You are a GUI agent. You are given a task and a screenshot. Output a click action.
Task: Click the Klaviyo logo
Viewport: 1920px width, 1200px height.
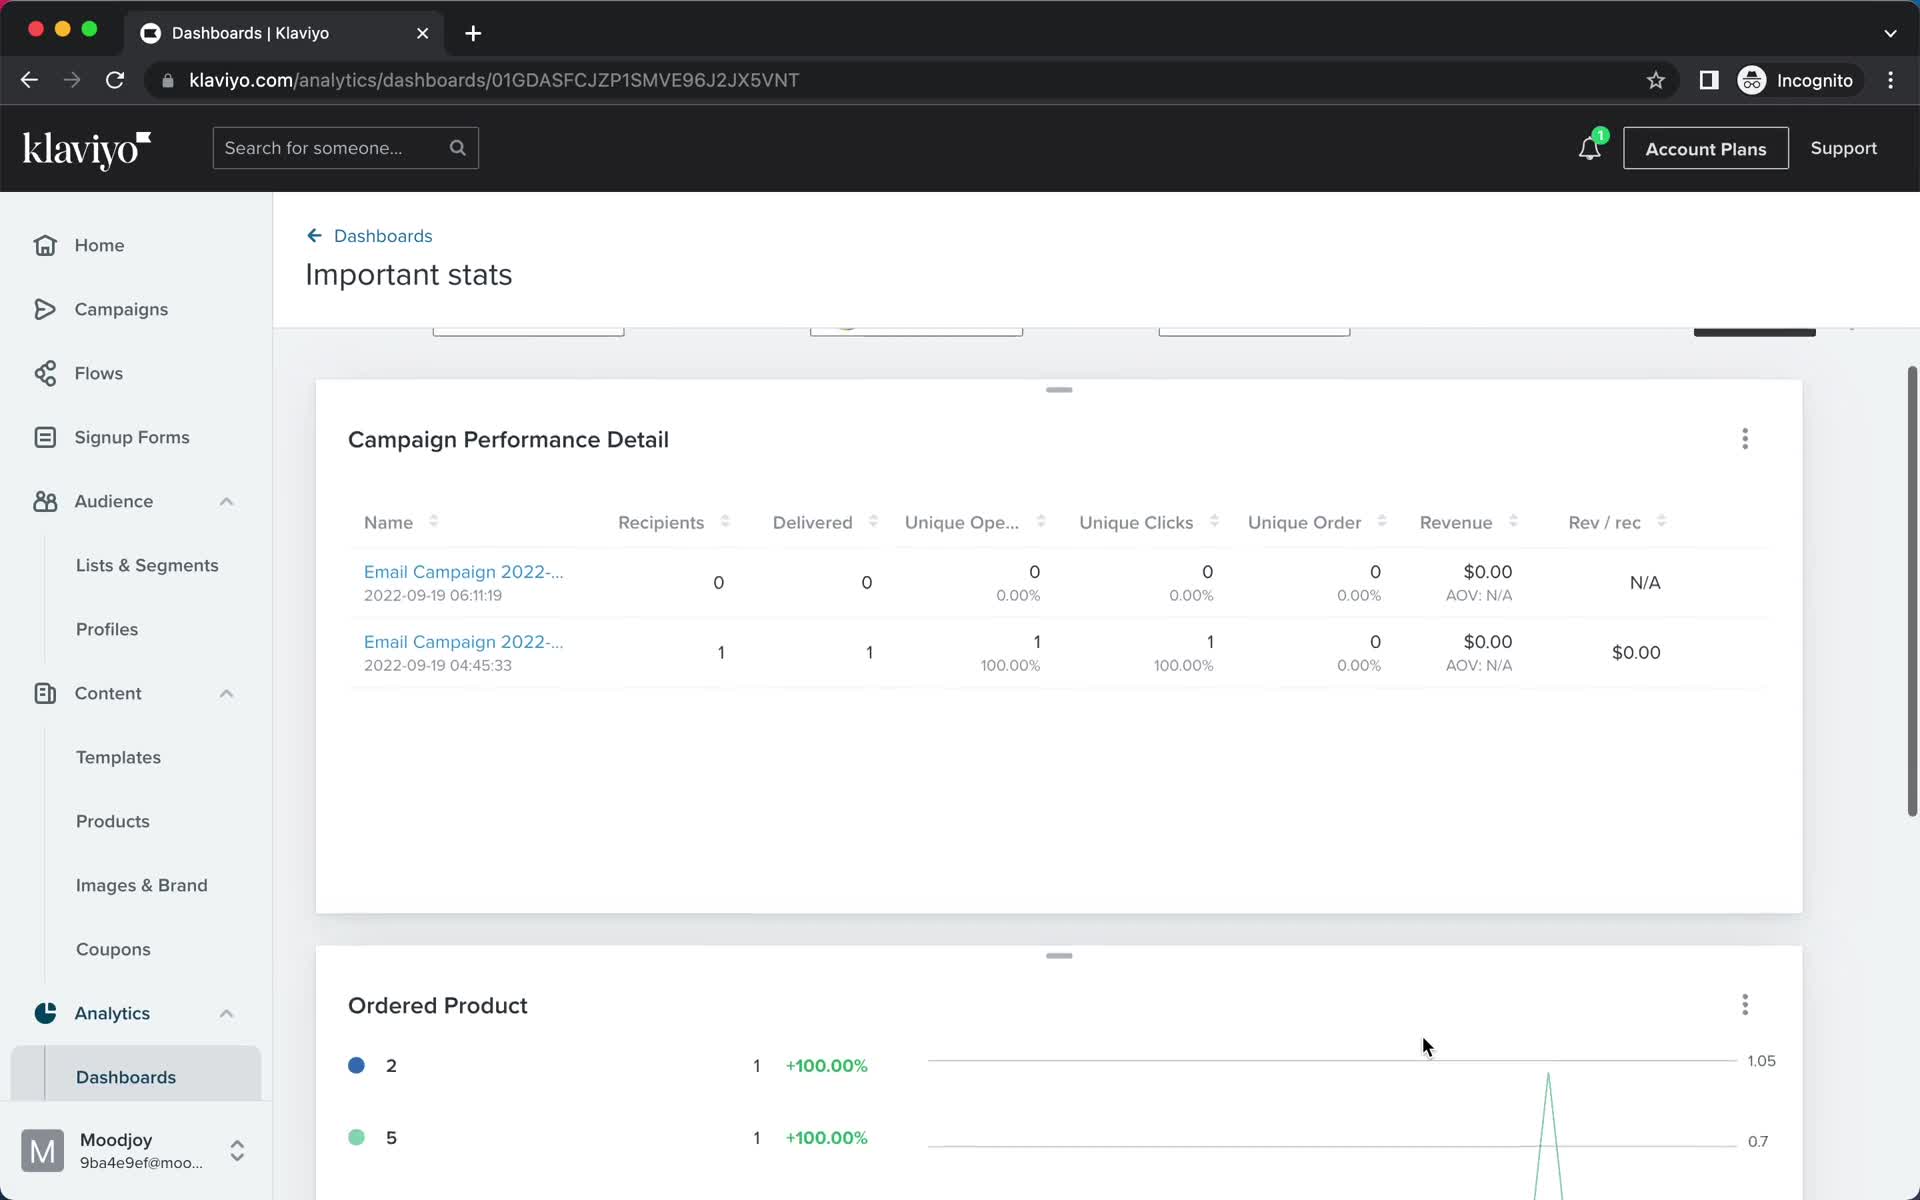click(87, 150)
